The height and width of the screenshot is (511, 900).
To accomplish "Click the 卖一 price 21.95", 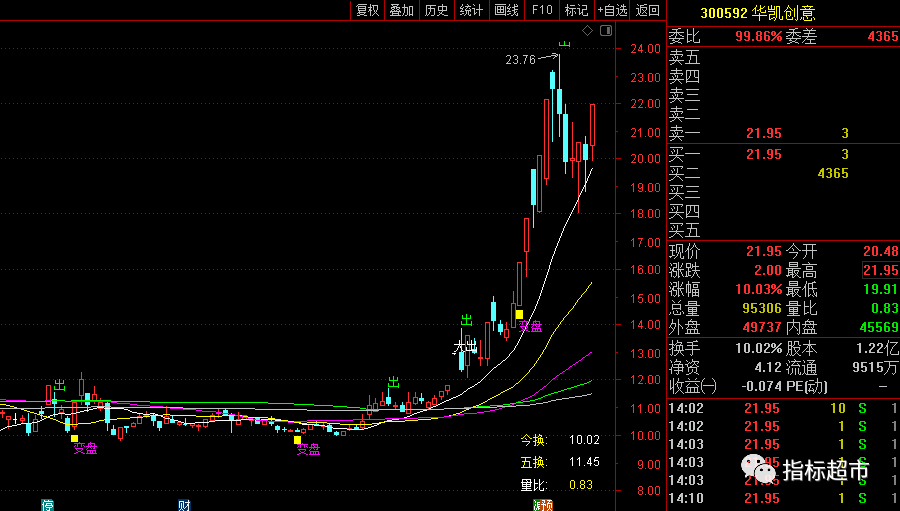I will tap(763, 133).
